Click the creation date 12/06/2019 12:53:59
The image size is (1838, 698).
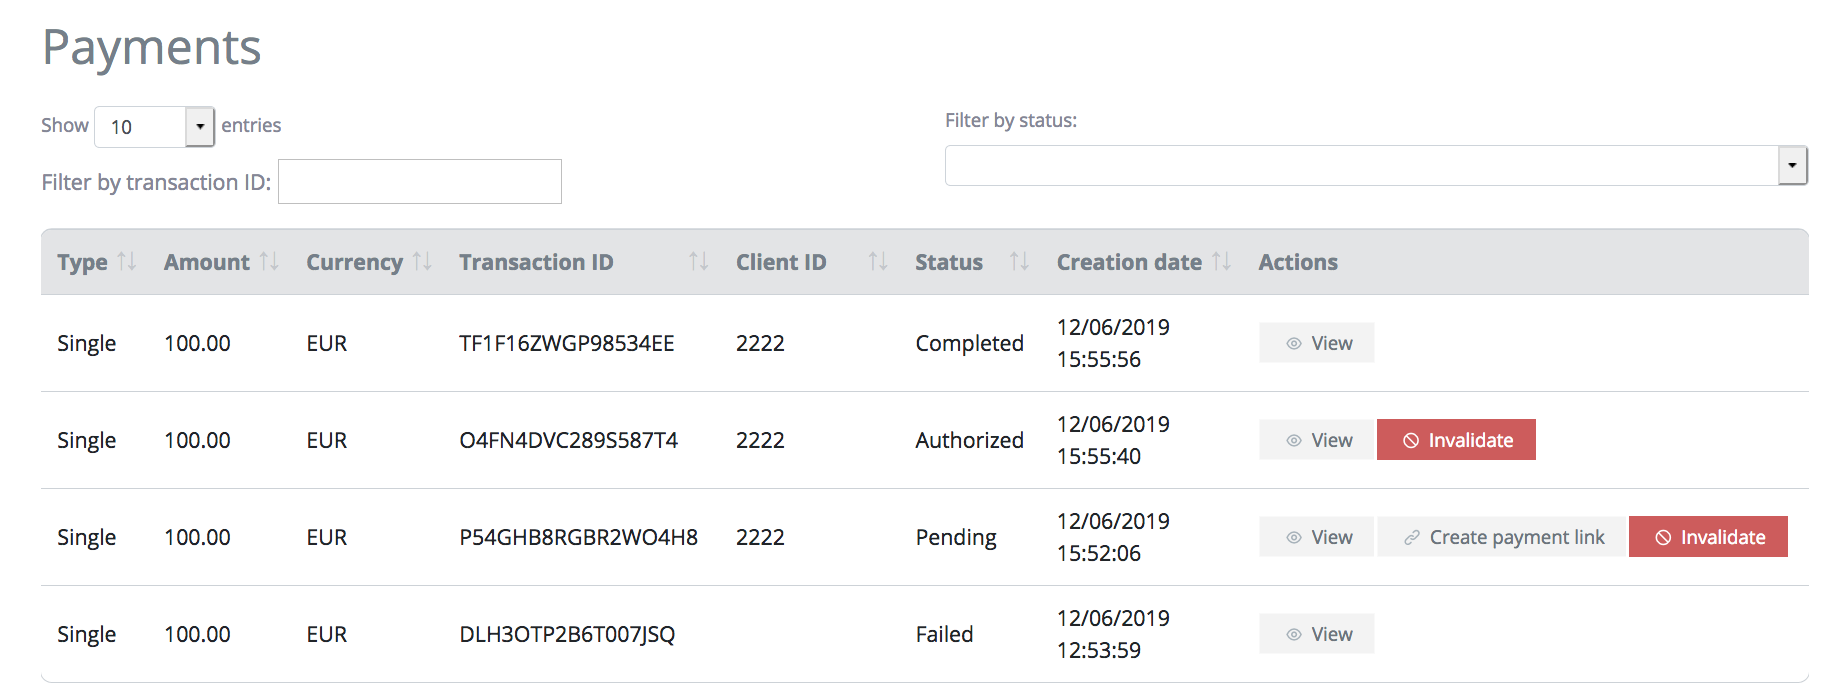tap(1113, 634)
